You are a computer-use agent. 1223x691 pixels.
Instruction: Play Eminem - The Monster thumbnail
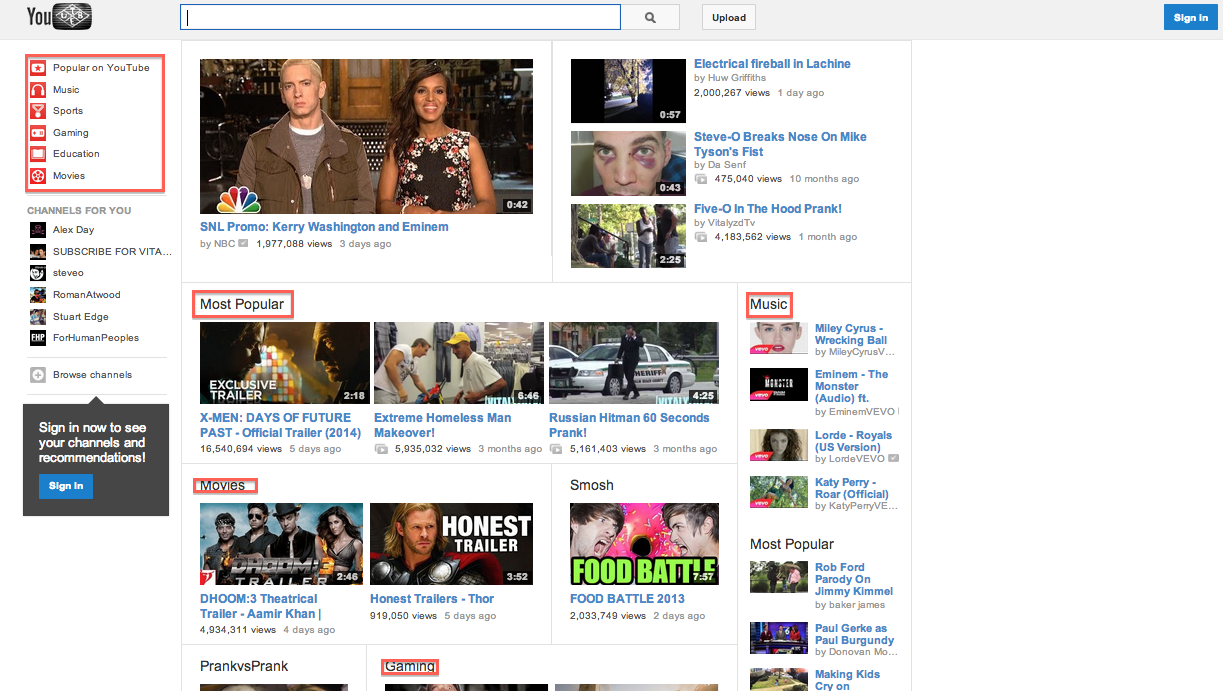[779, 384]
